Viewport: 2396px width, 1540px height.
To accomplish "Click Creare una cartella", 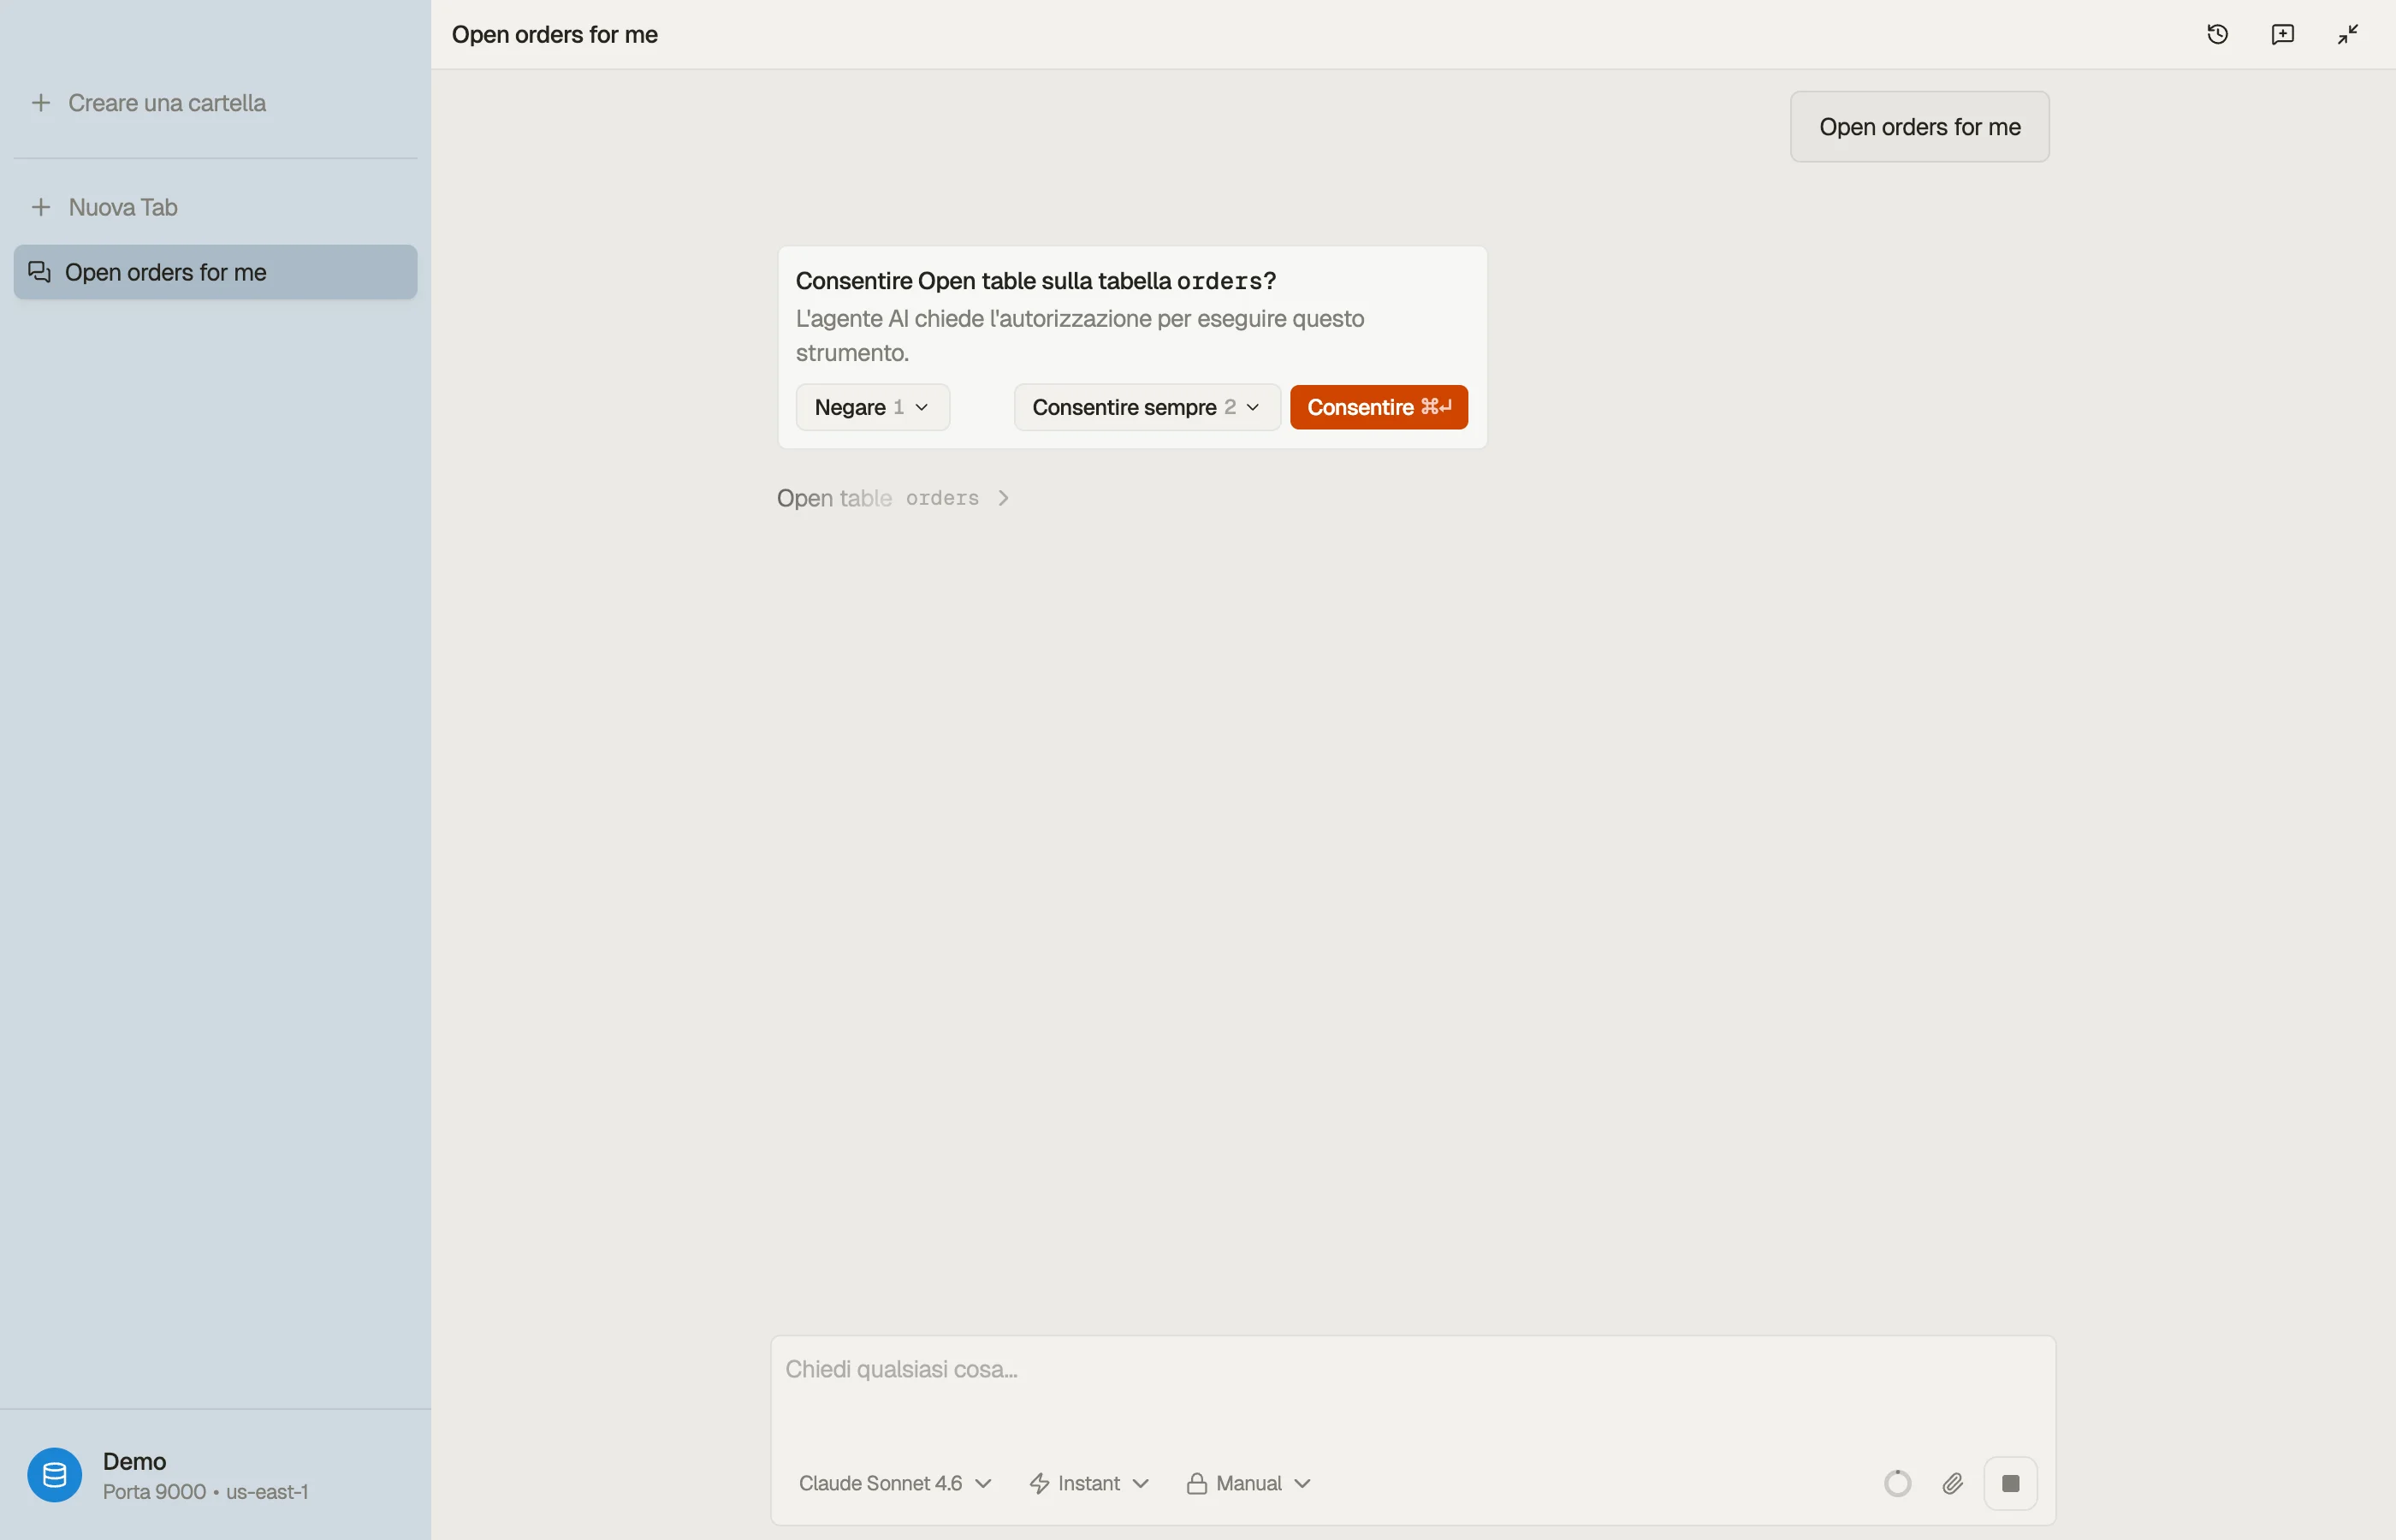I will coord(167,103).
